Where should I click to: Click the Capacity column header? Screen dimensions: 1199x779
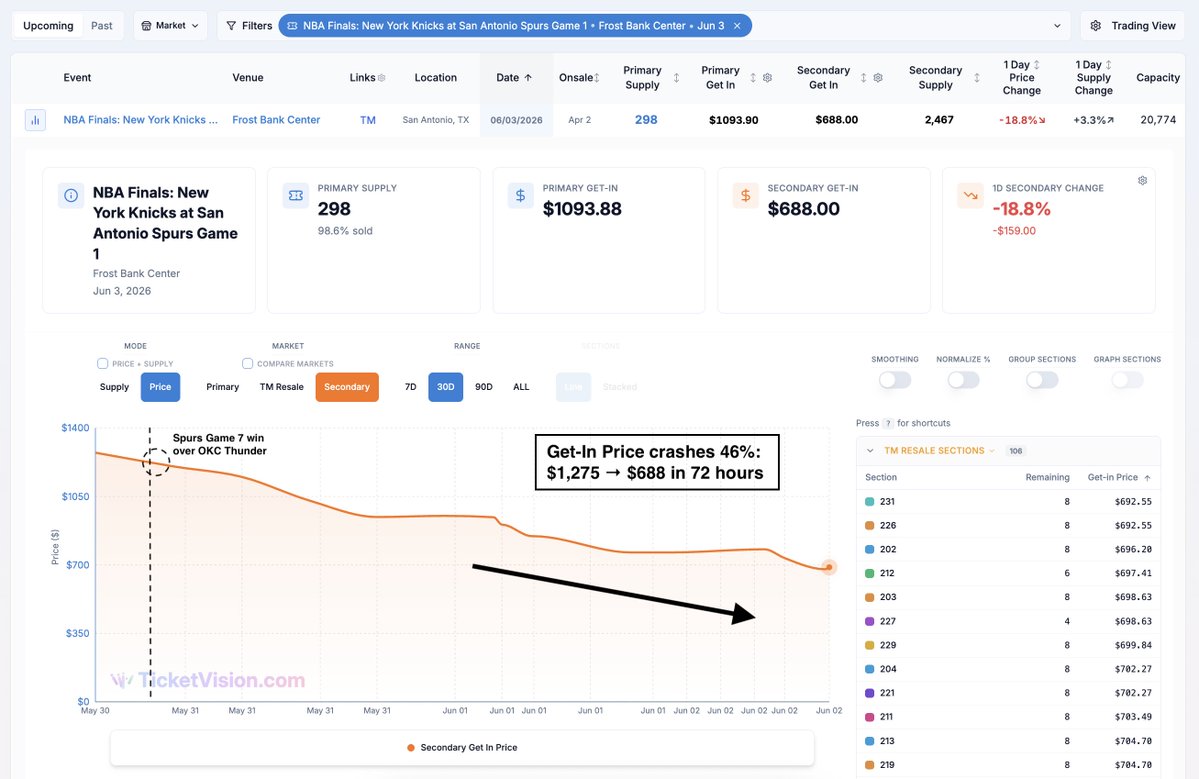1158,78
